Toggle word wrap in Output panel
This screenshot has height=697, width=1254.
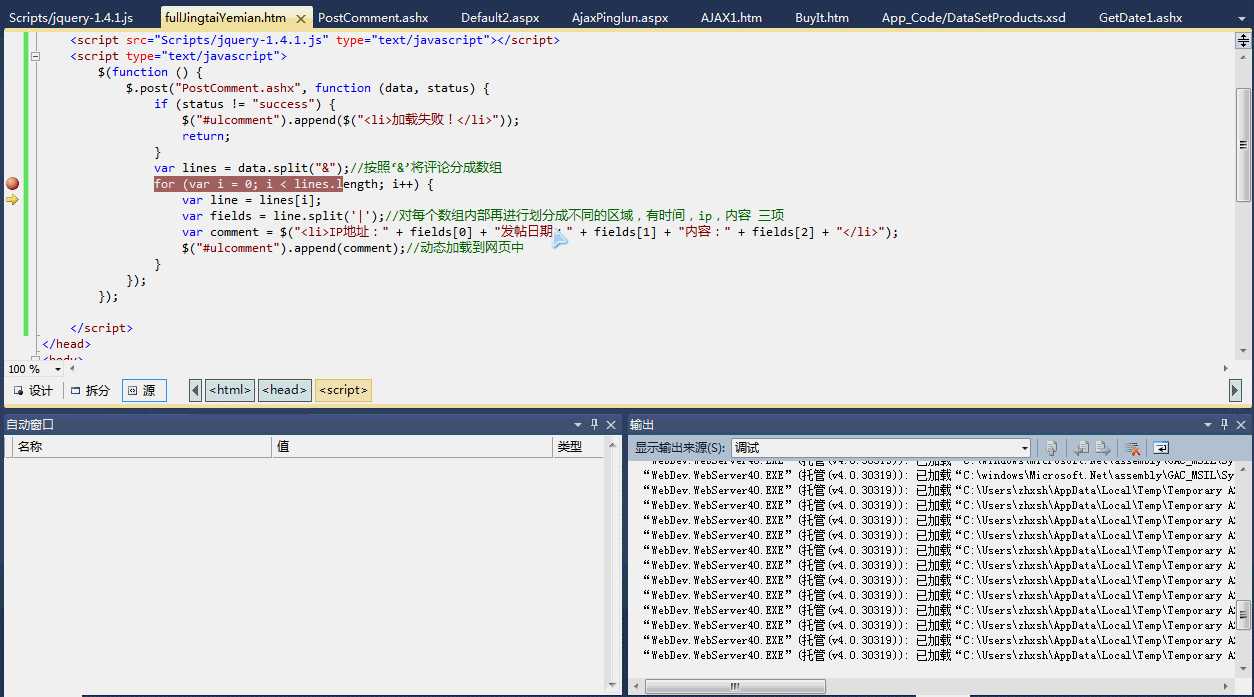[1160, 448]
